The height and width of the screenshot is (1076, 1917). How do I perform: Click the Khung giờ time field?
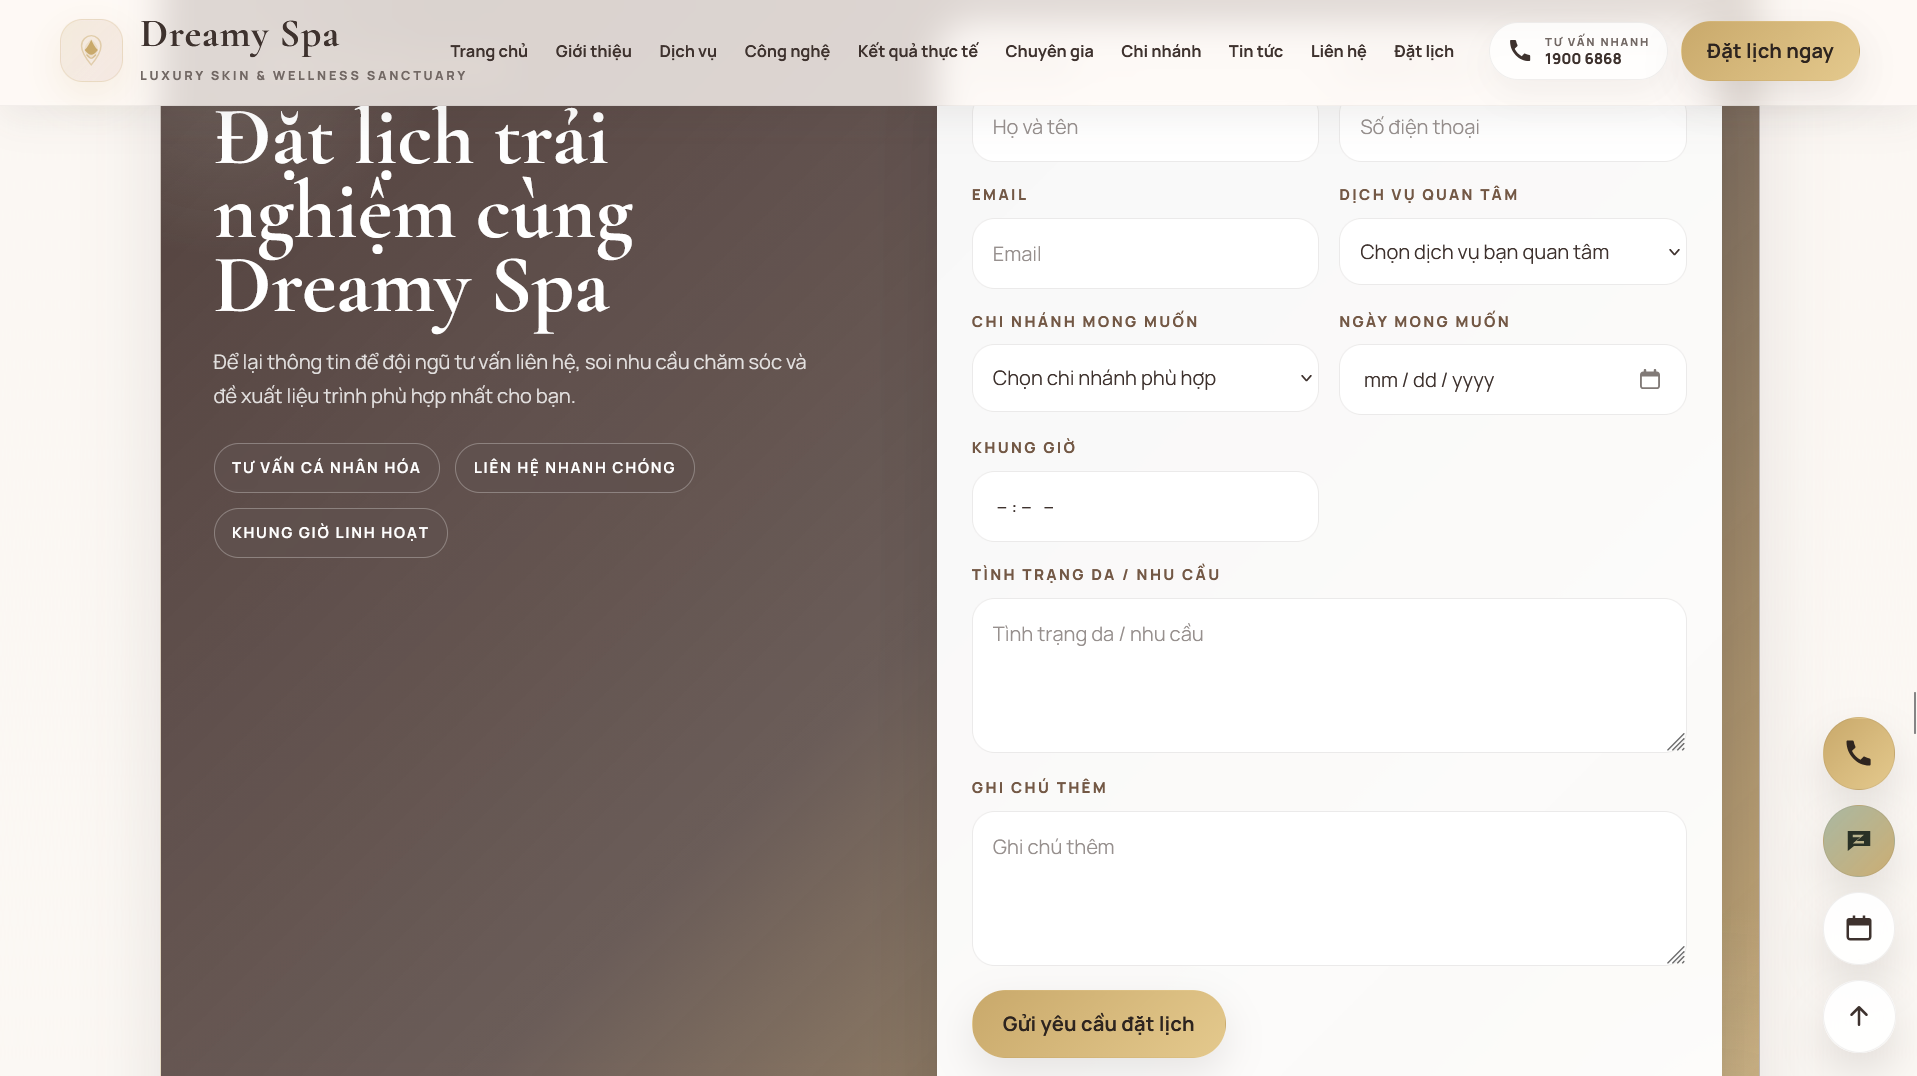pos(1144,507)
